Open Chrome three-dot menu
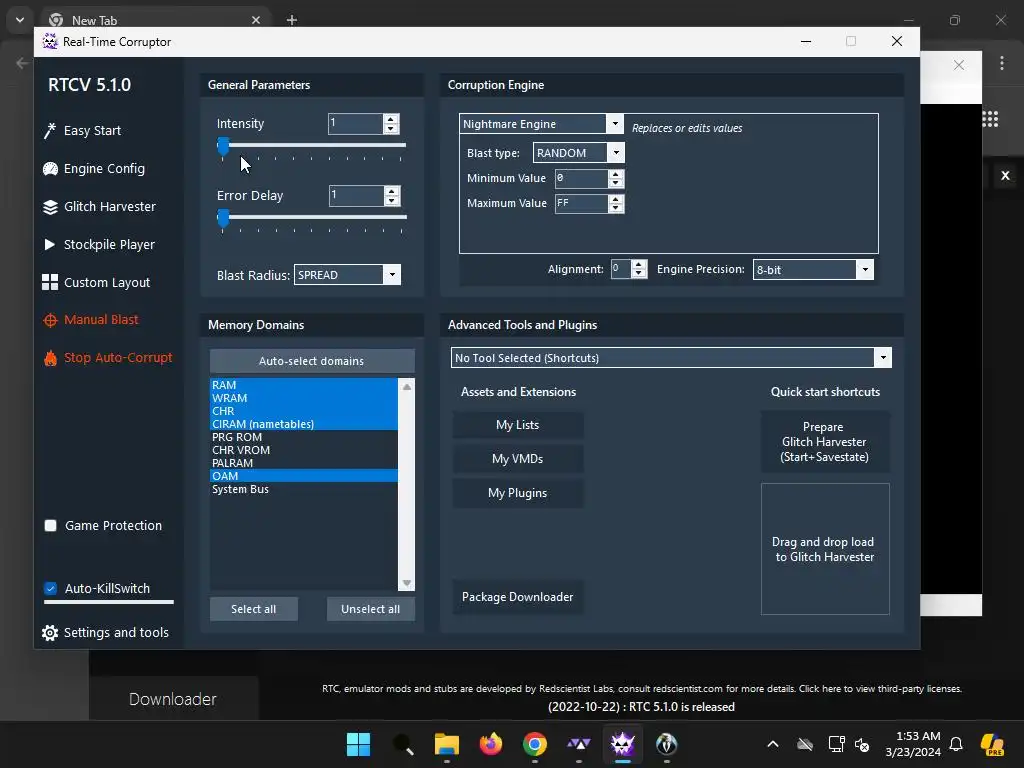 tap(1002, 63)
